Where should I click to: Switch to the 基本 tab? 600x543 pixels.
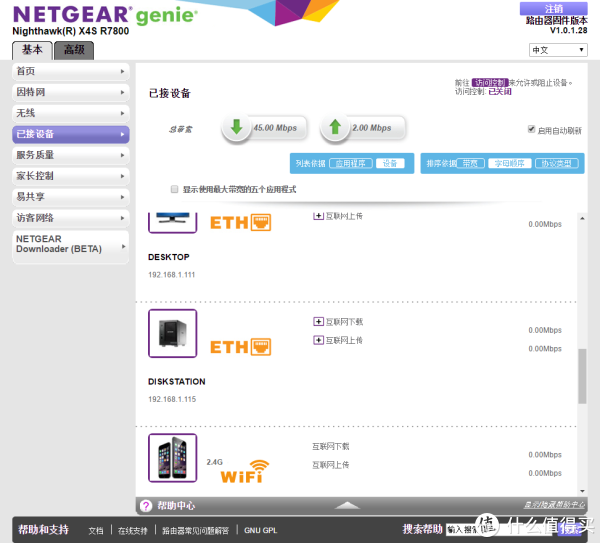[x=32, y=50]
